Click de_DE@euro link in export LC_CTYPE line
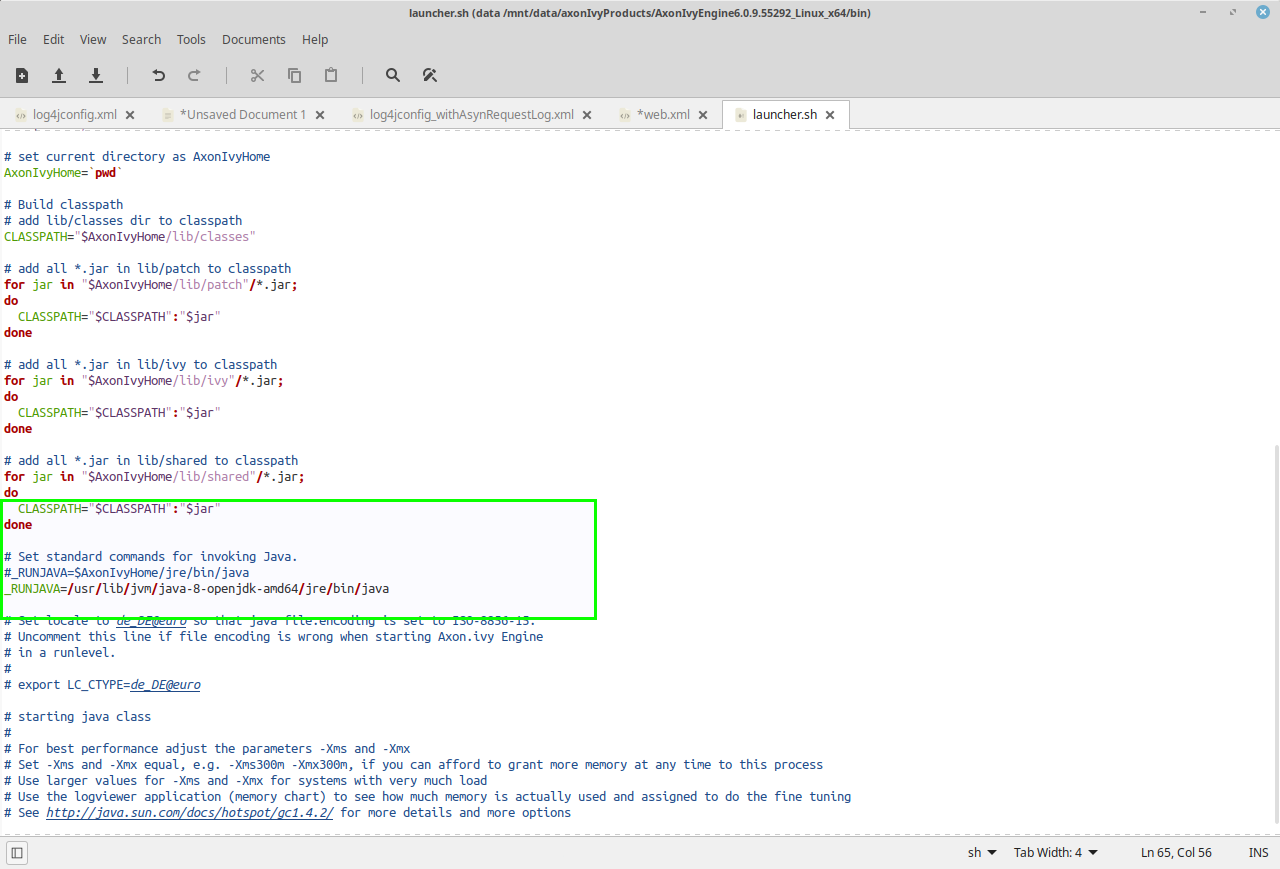Image resolution: width=1280 pixels, height=869 pixels. point(165,685)
